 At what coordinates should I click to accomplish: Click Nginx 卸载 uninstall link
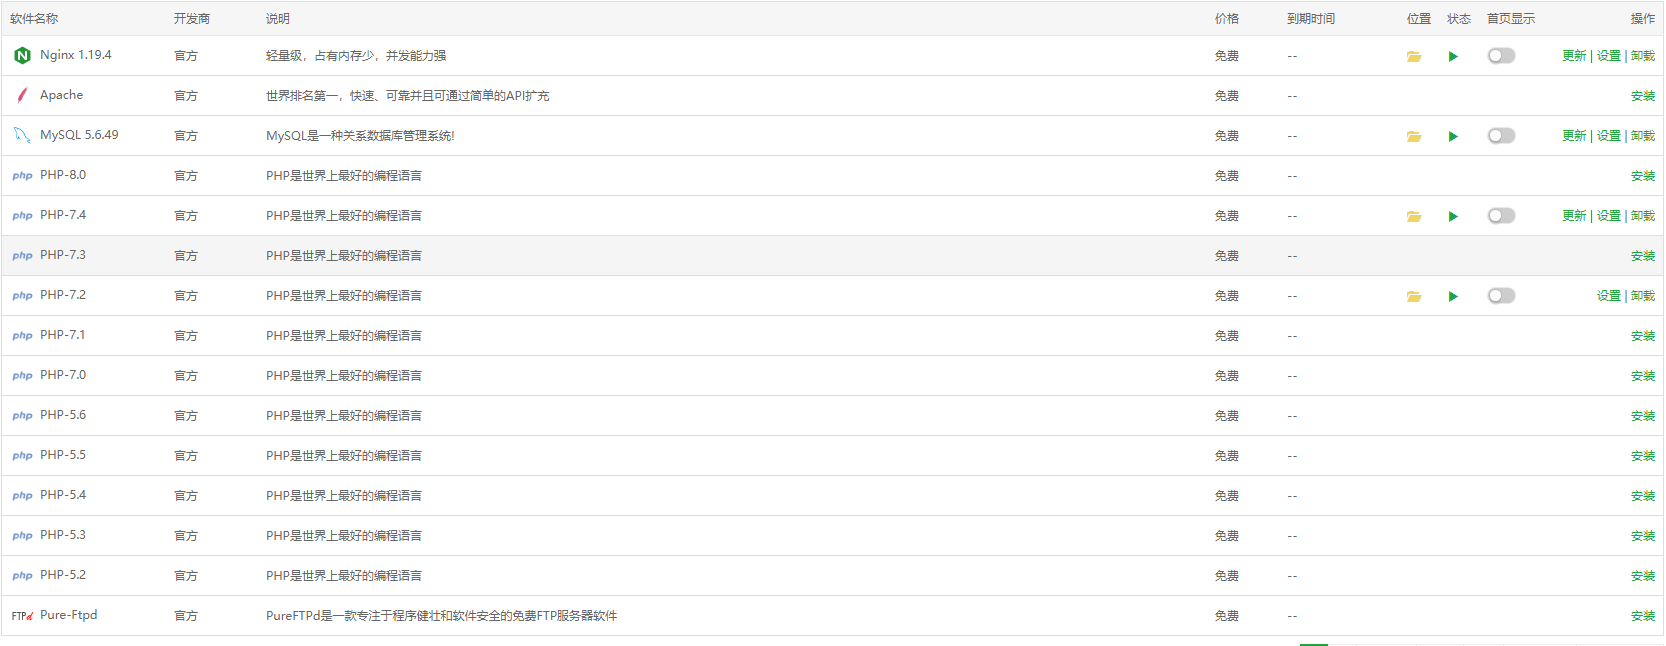point(1643,56)
